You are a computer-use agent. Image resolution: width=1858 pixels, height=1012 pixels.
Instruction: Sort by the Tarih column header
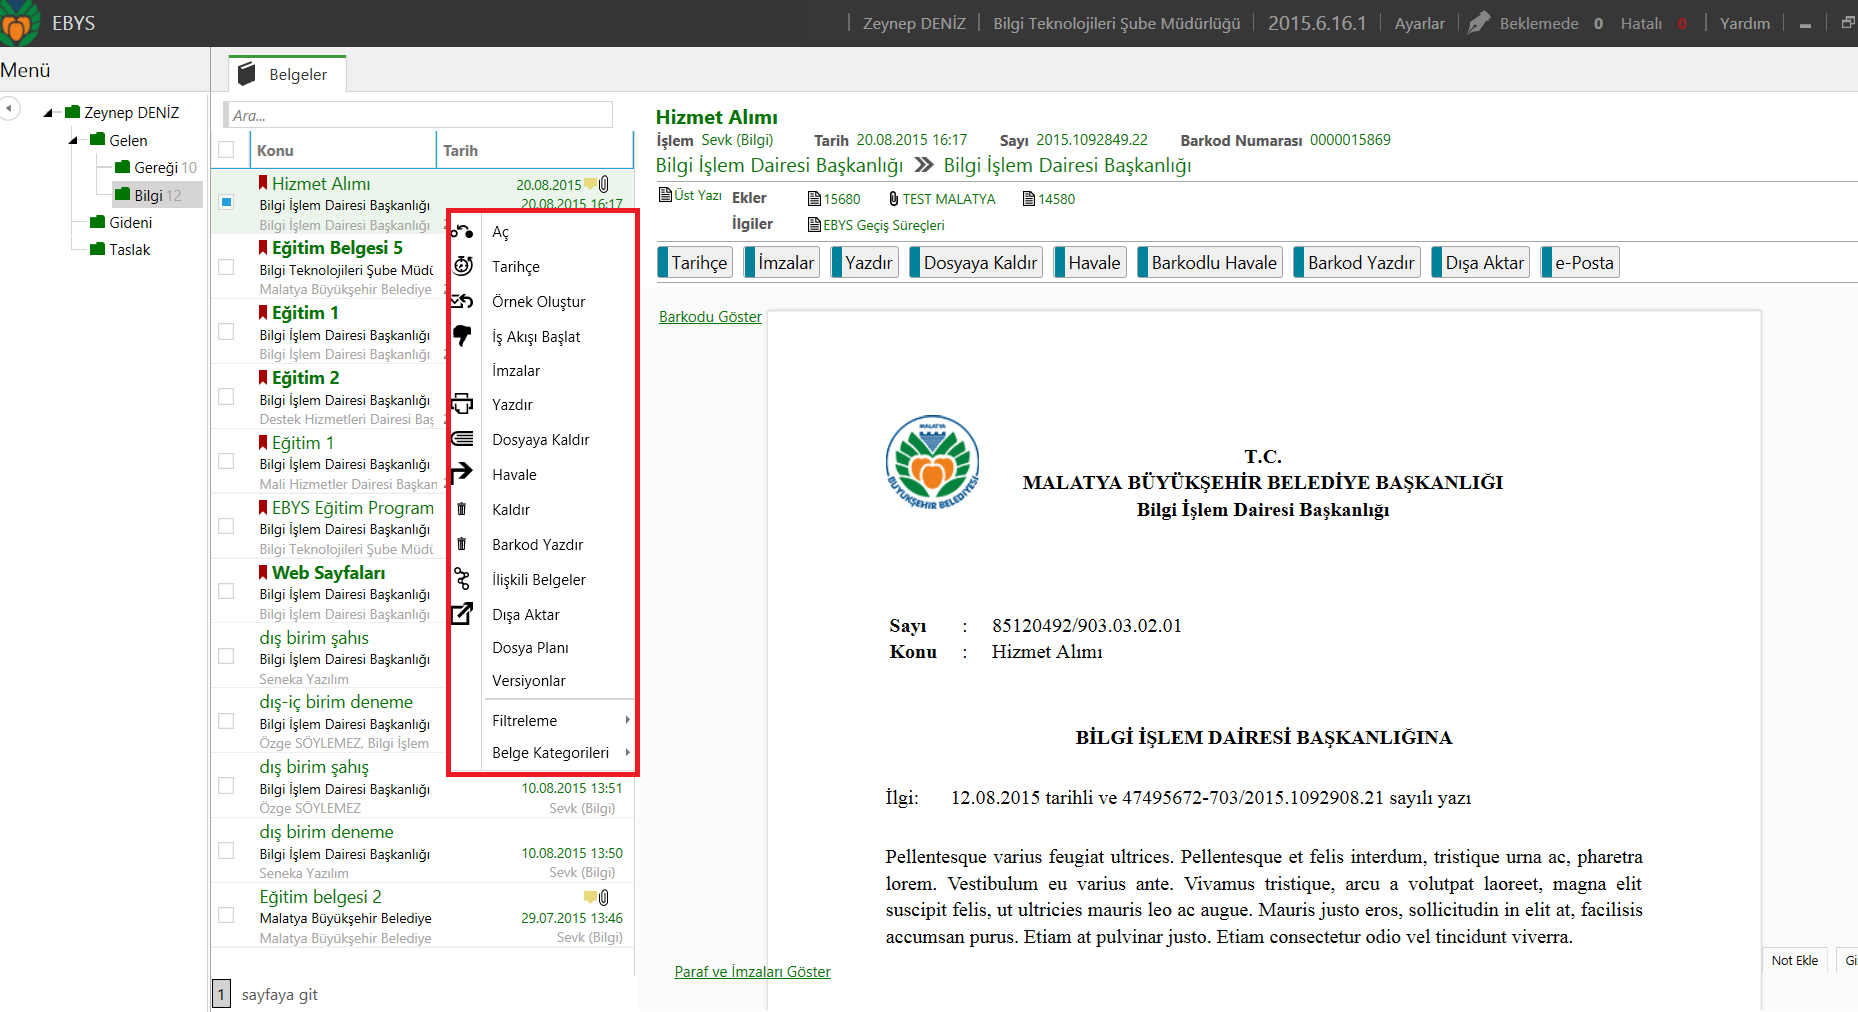click(535, 150)
